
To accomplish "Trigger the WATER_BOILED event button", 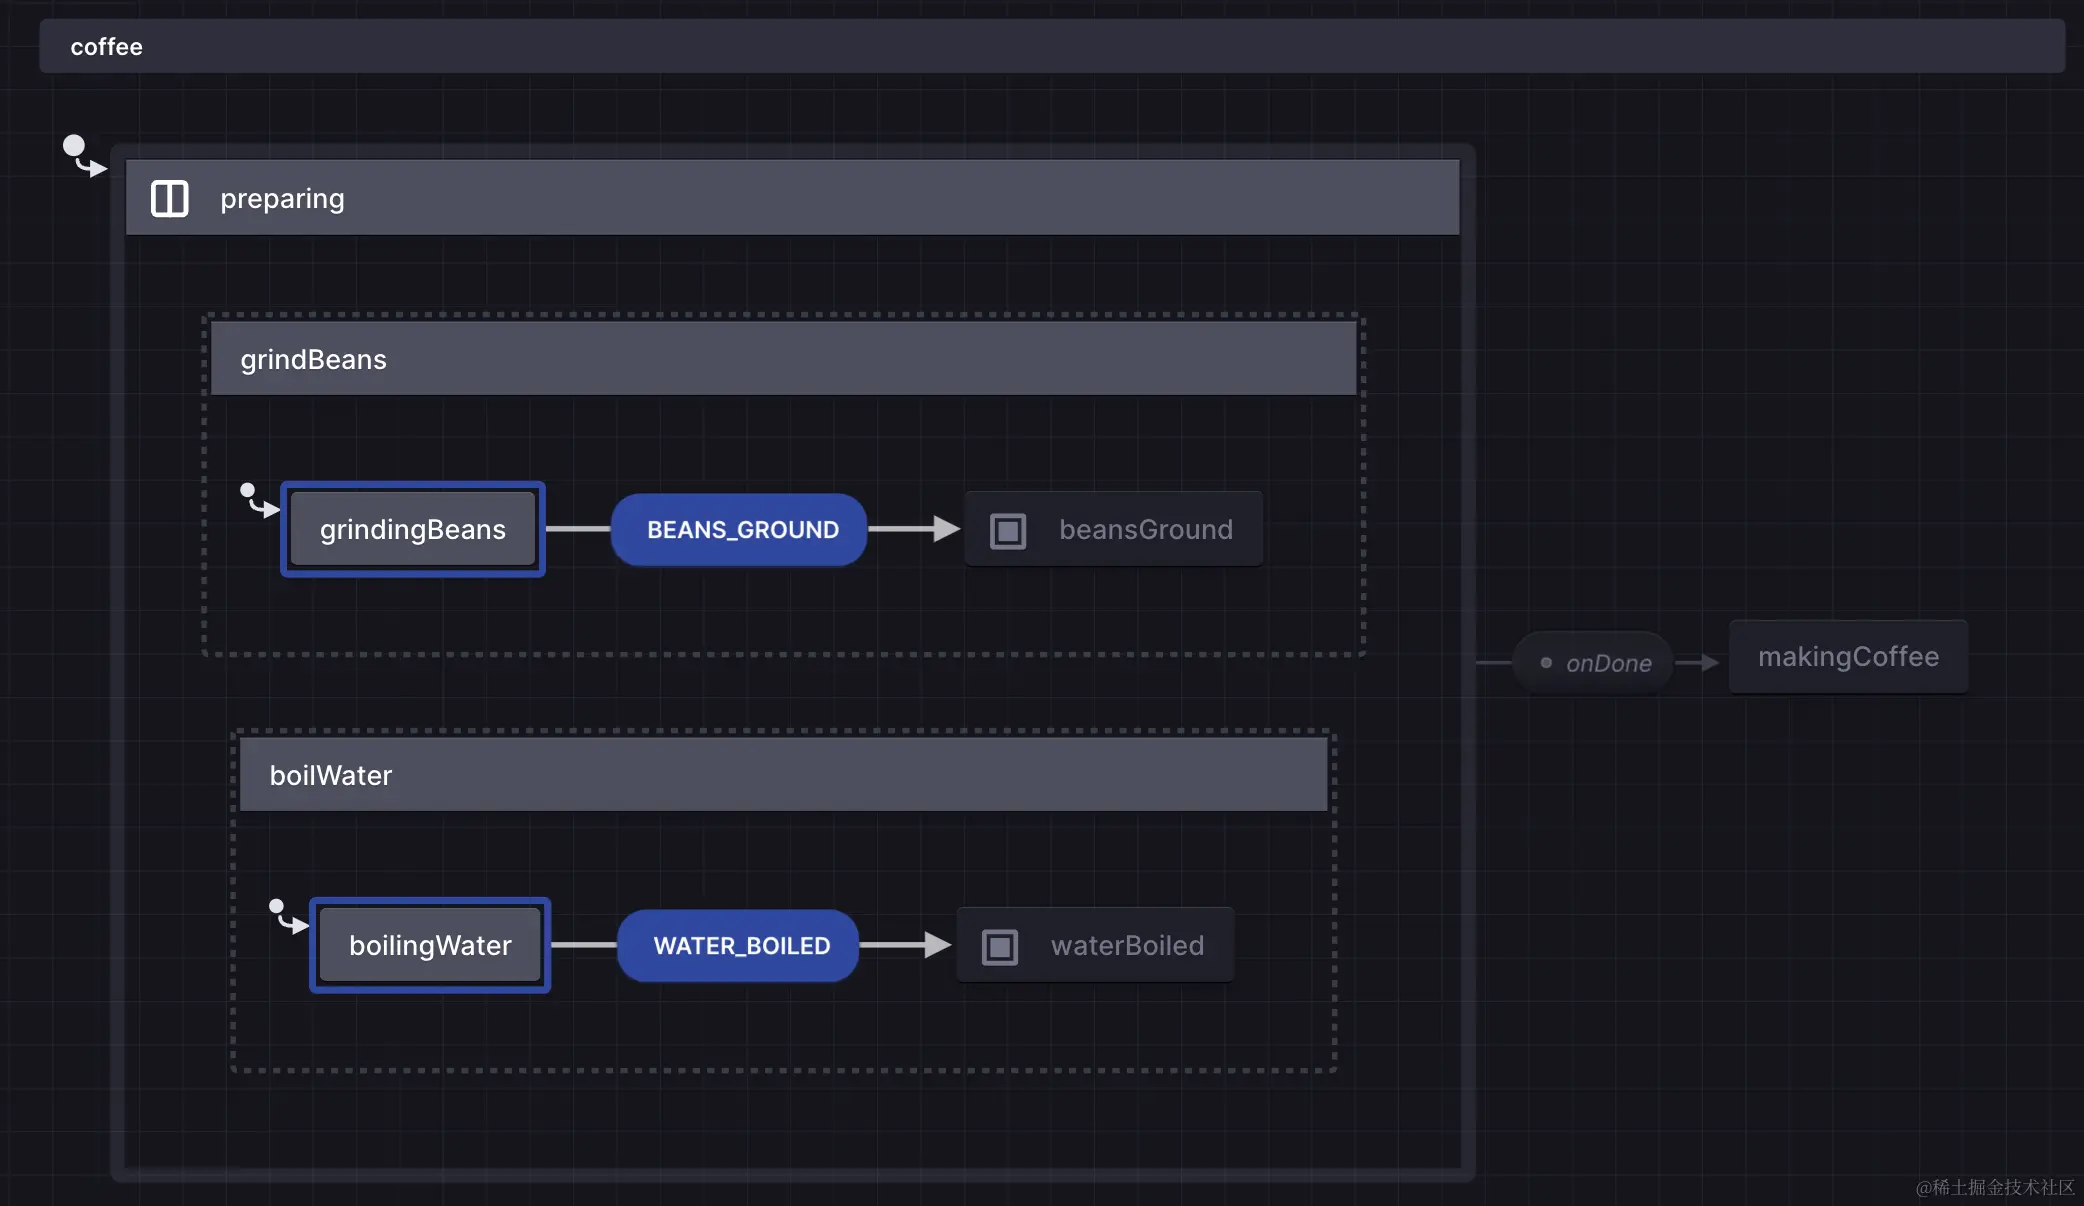I will (x=740, y=946).
